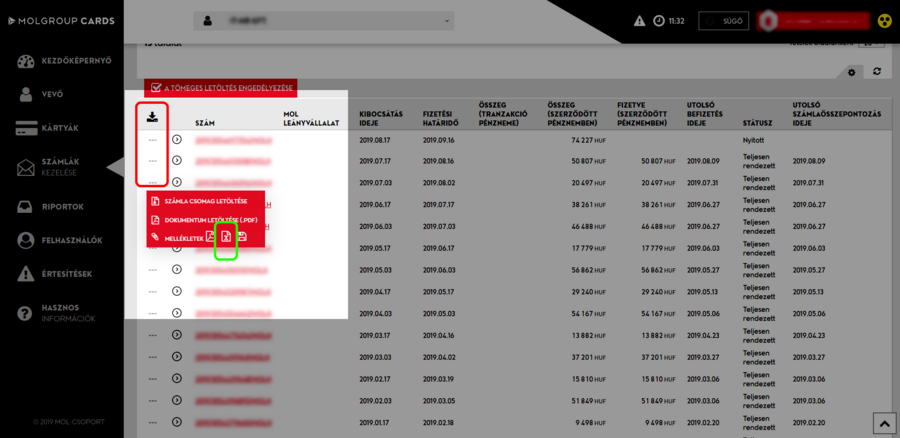Sort table by Státusz column header
The image size is (900, 438).
point(756,124)
